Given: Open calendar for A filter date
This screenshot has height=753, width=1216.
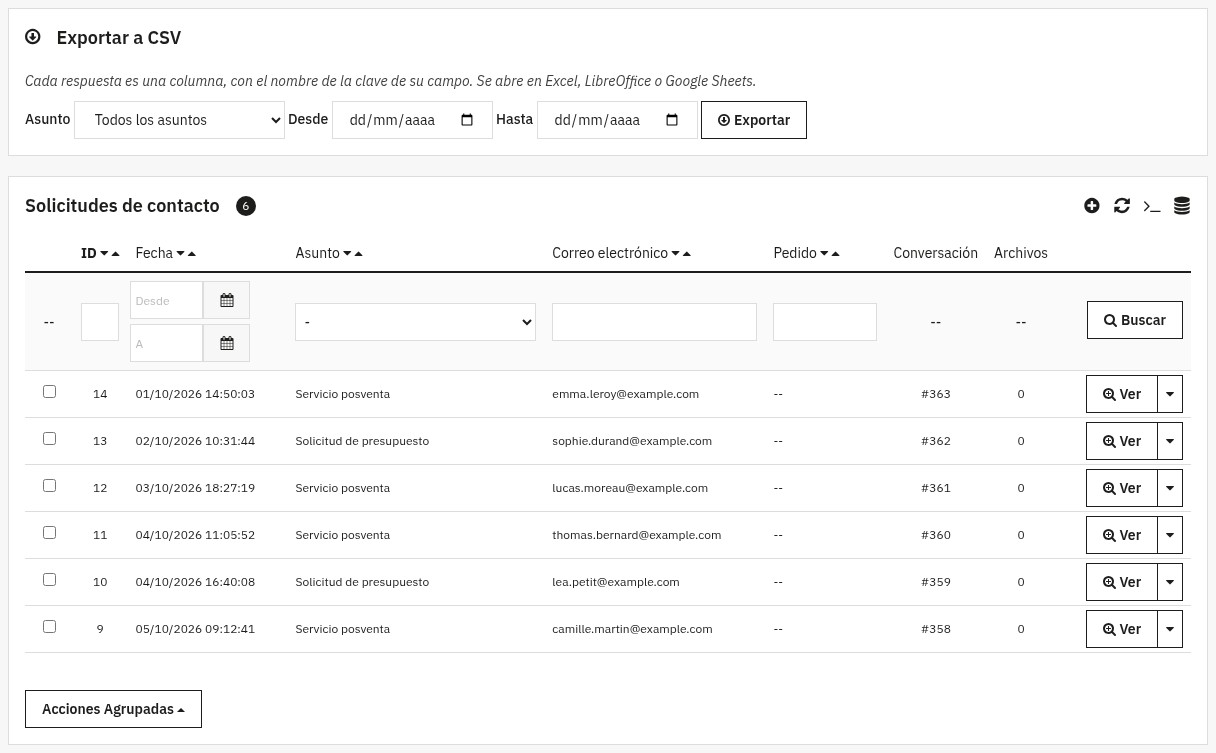Looking at the screenshot, I should 227,343.
